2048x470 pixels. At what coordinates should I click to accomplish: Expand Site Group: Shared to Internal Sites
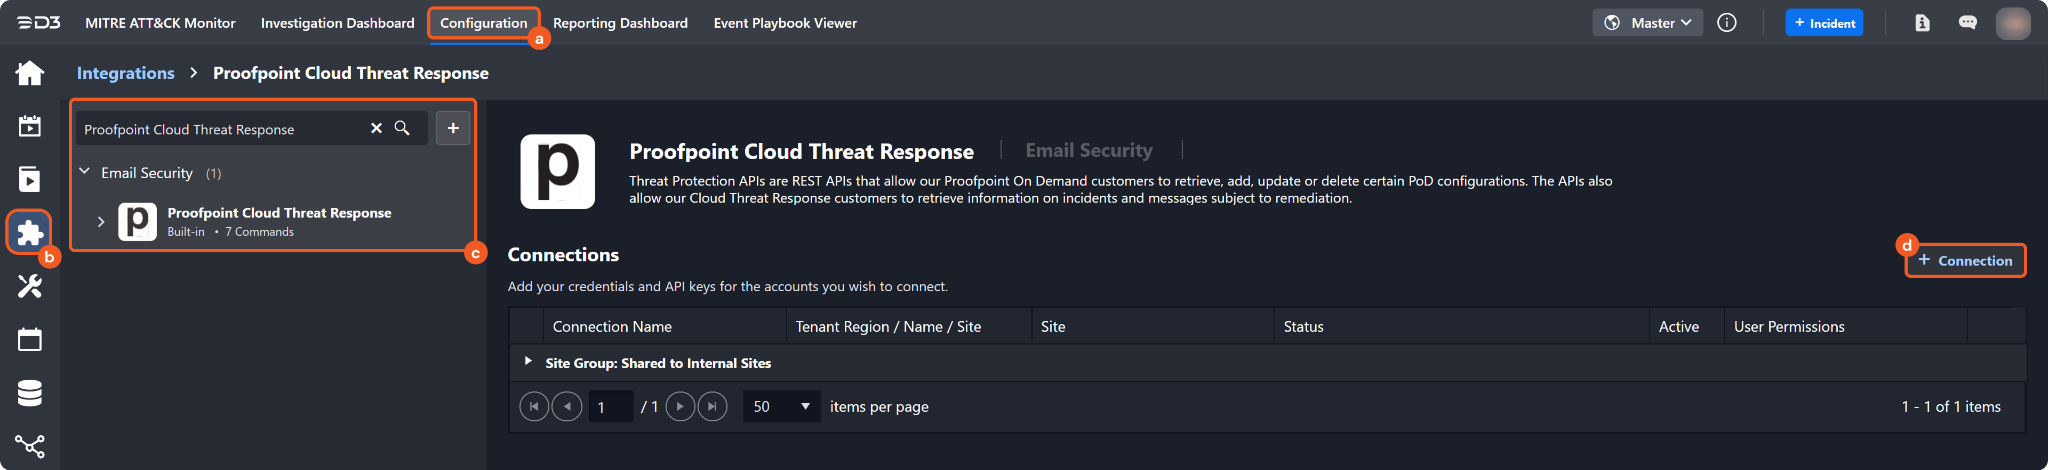coord(528,361)
